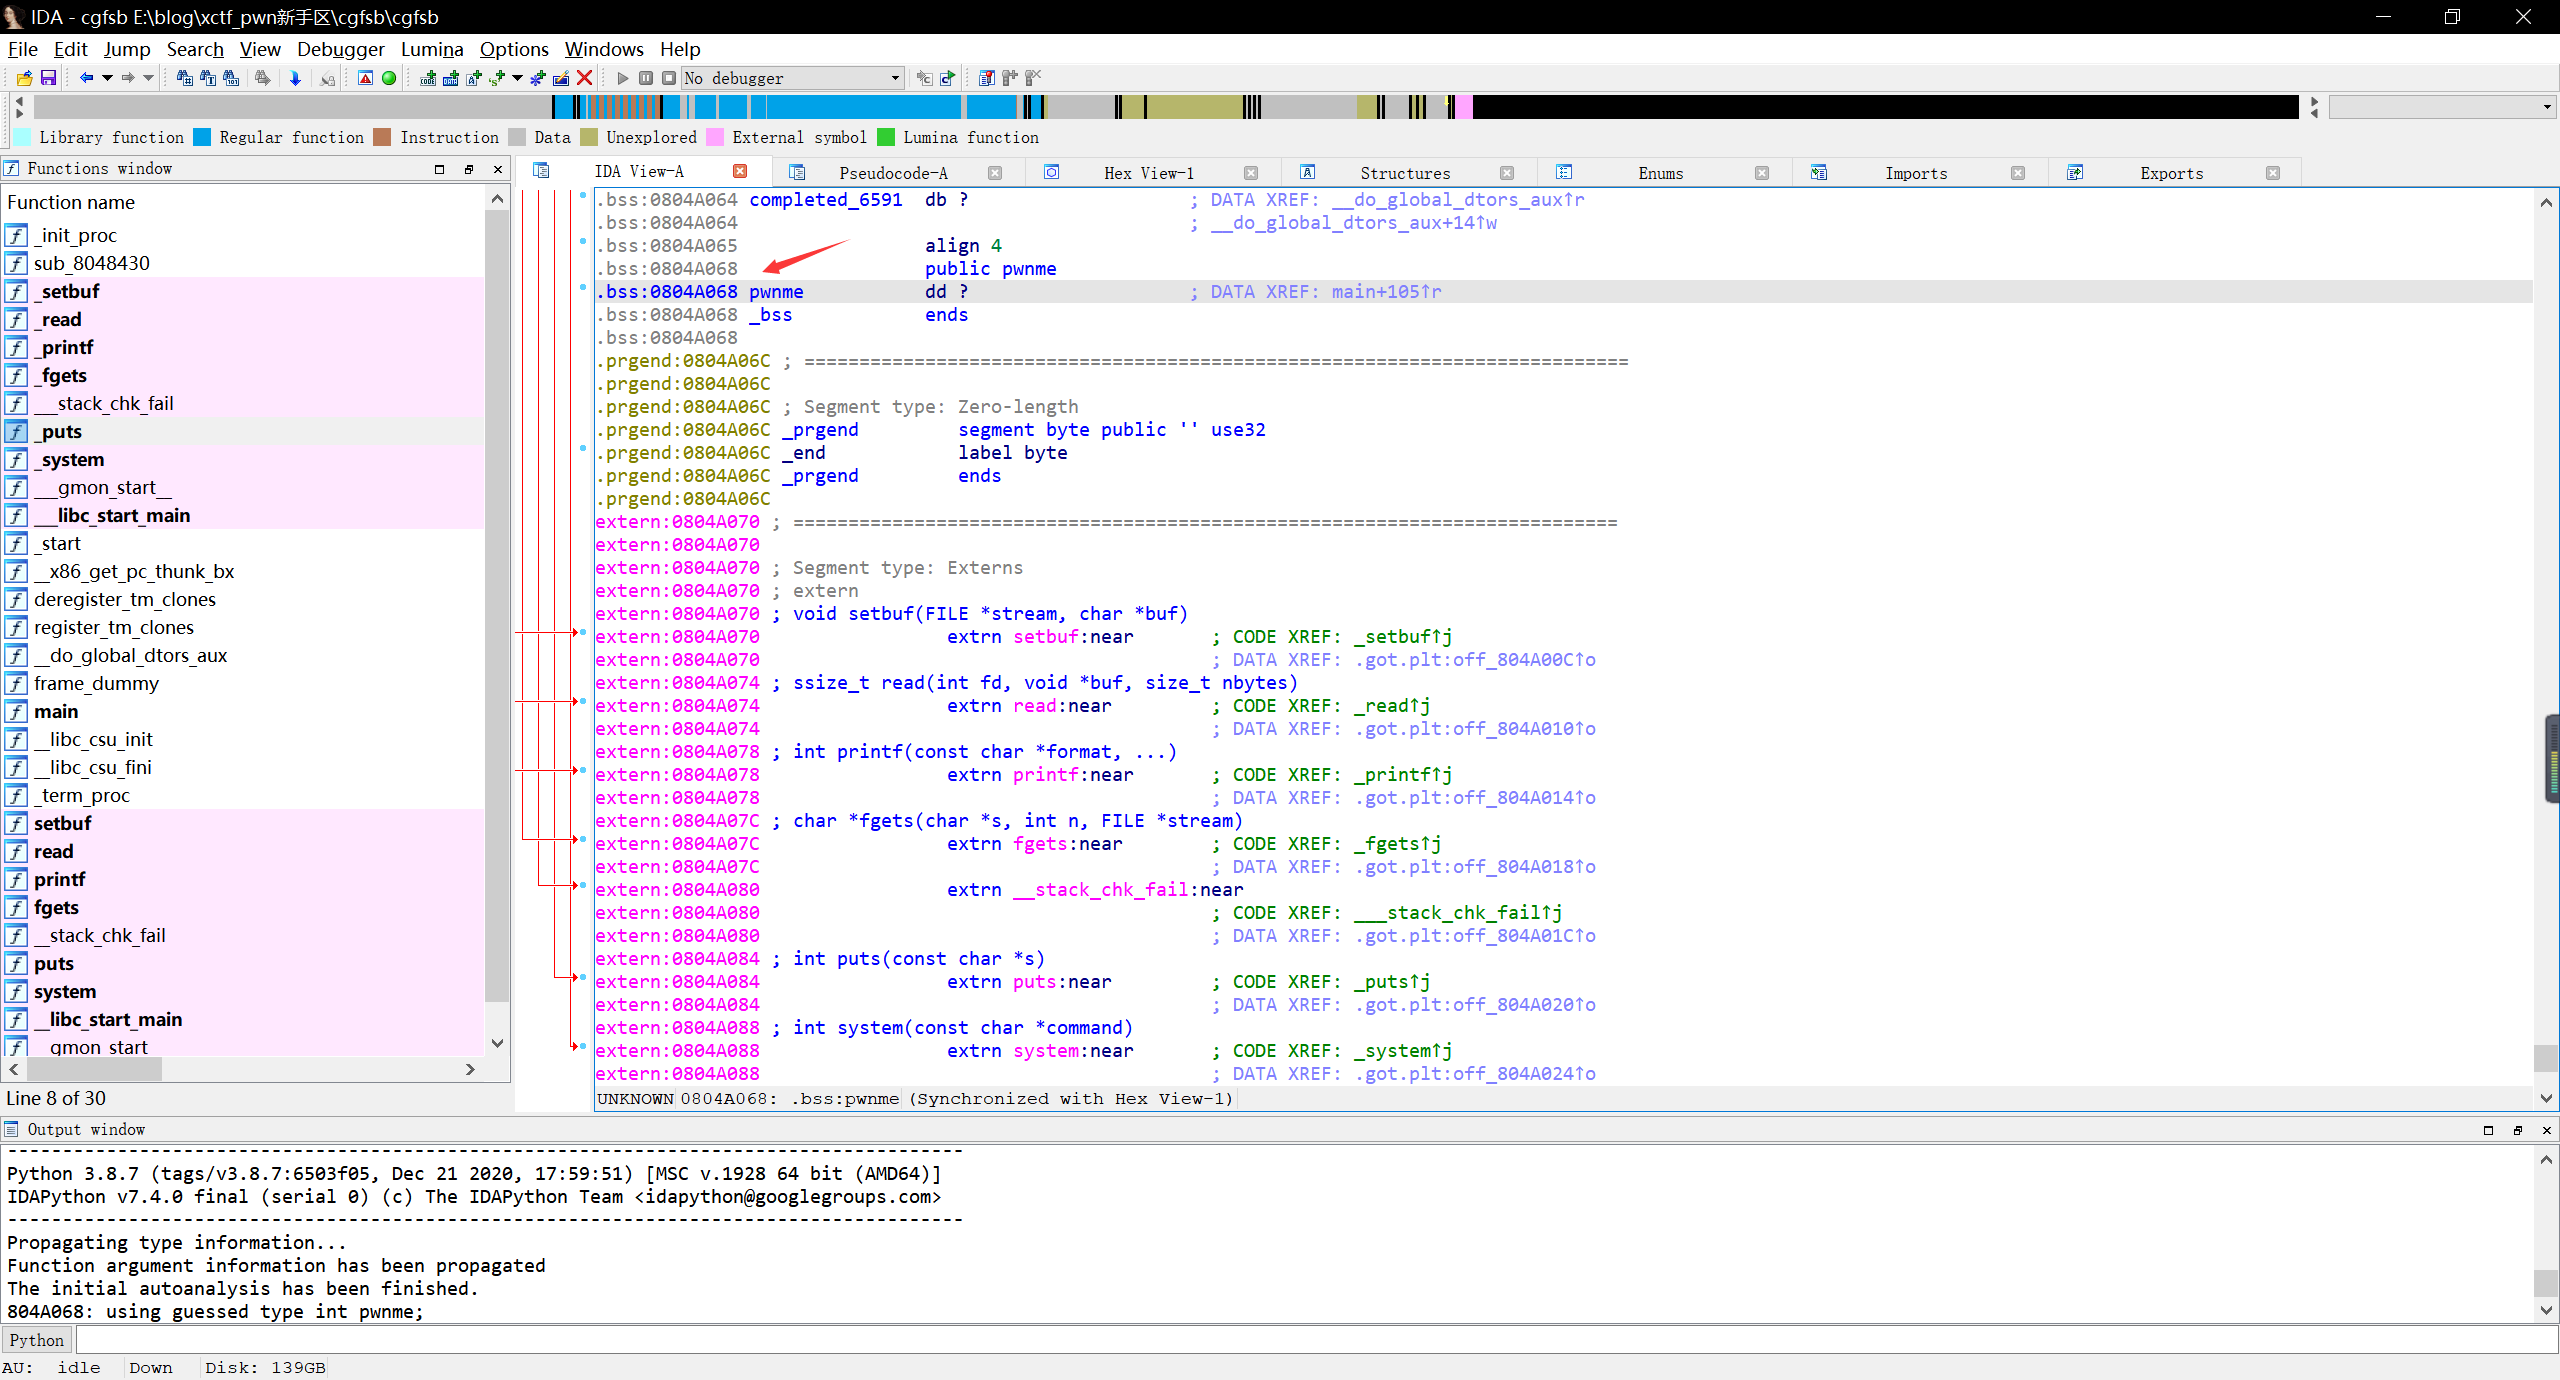Screen dimensions: 2560x1380
Task: Switch to the Hex View-1 tab
Action: (1148, 173)
